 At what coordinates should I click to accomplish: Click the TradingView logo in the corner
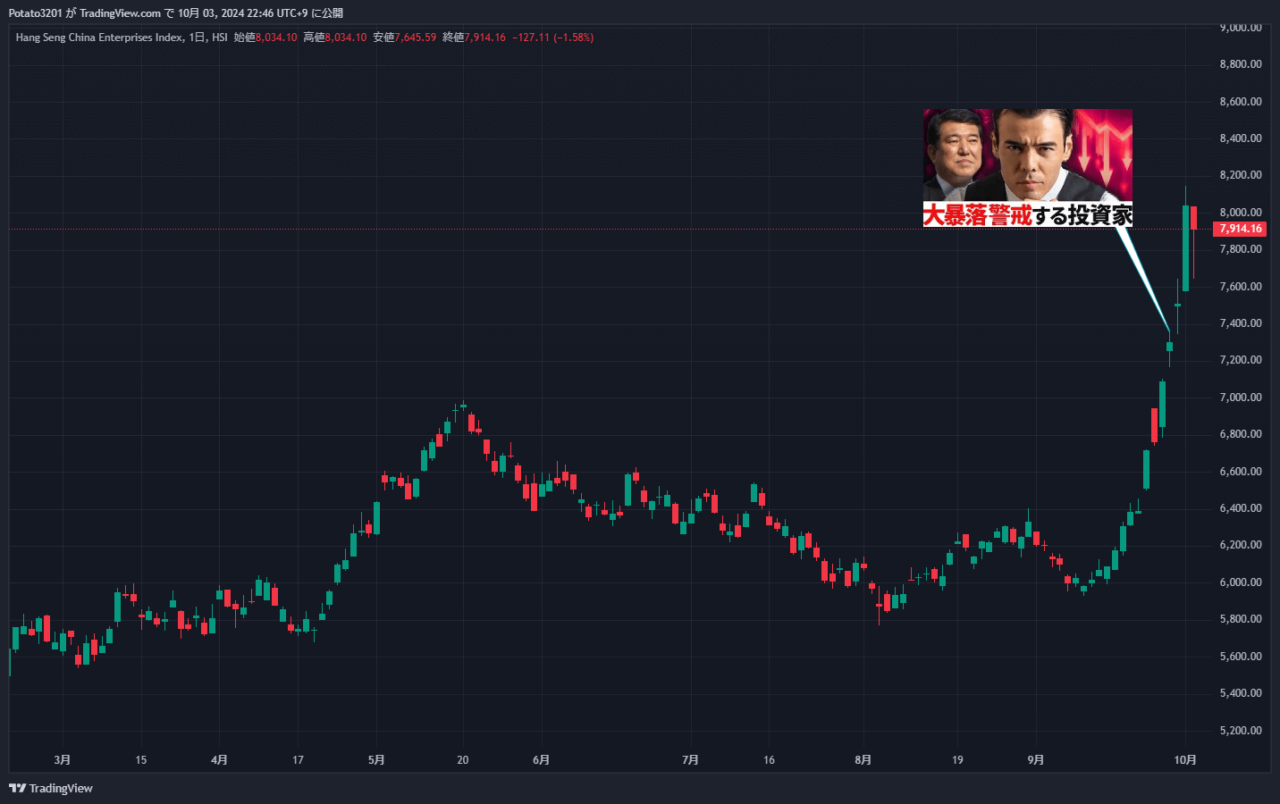[50, 788]
